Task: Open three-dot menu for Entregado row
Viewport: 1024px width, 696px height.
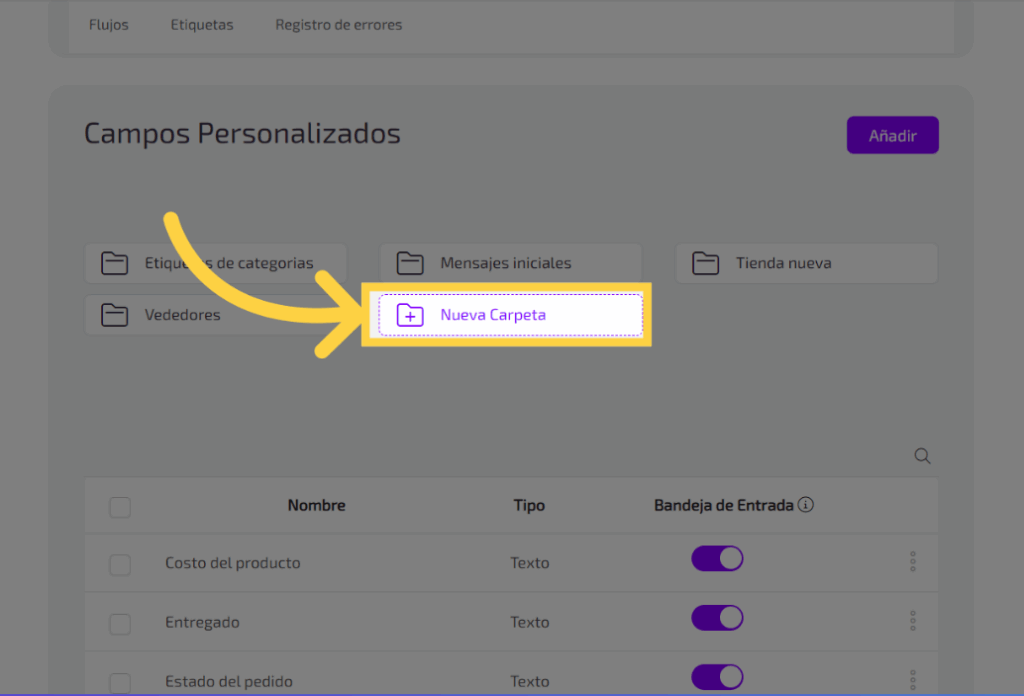Action: click(913, 621)
